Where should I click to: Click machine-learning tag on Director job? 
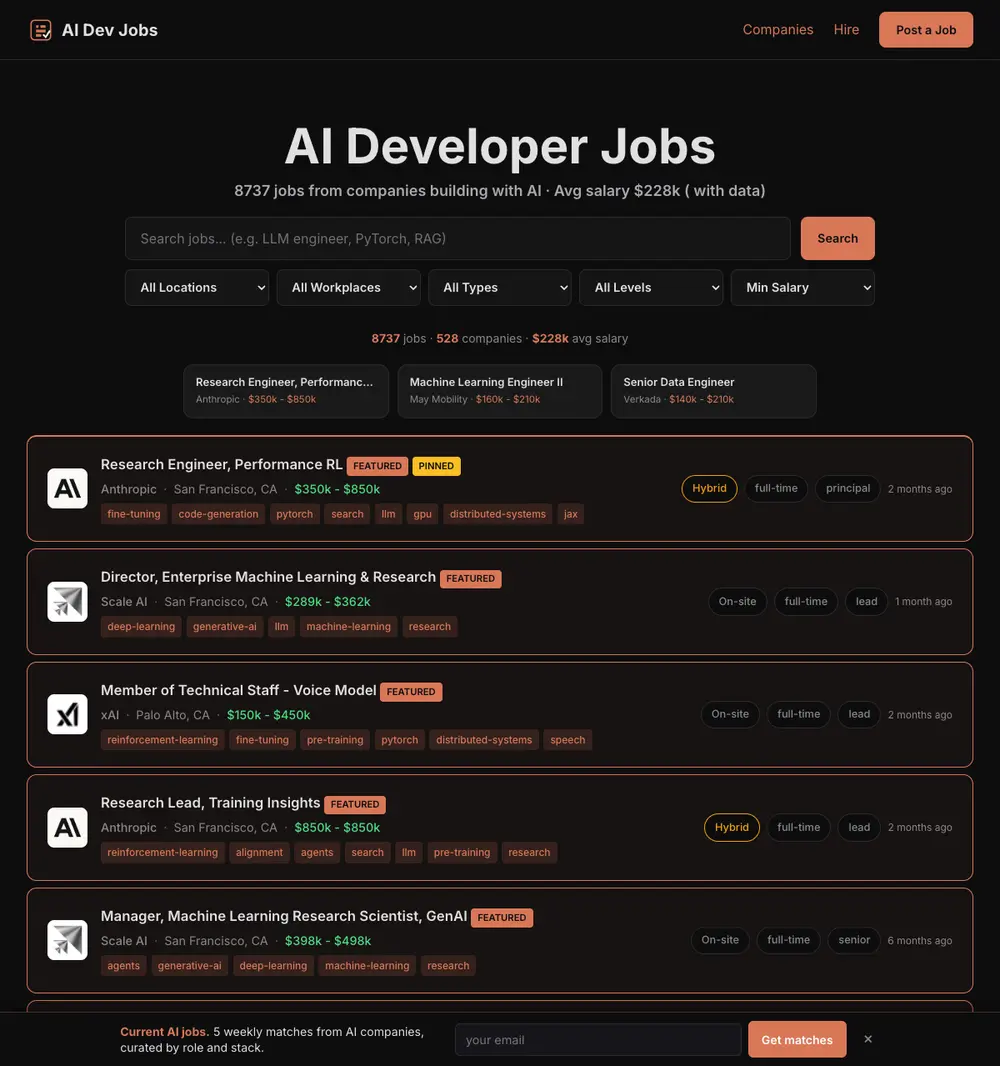(348, 627)
